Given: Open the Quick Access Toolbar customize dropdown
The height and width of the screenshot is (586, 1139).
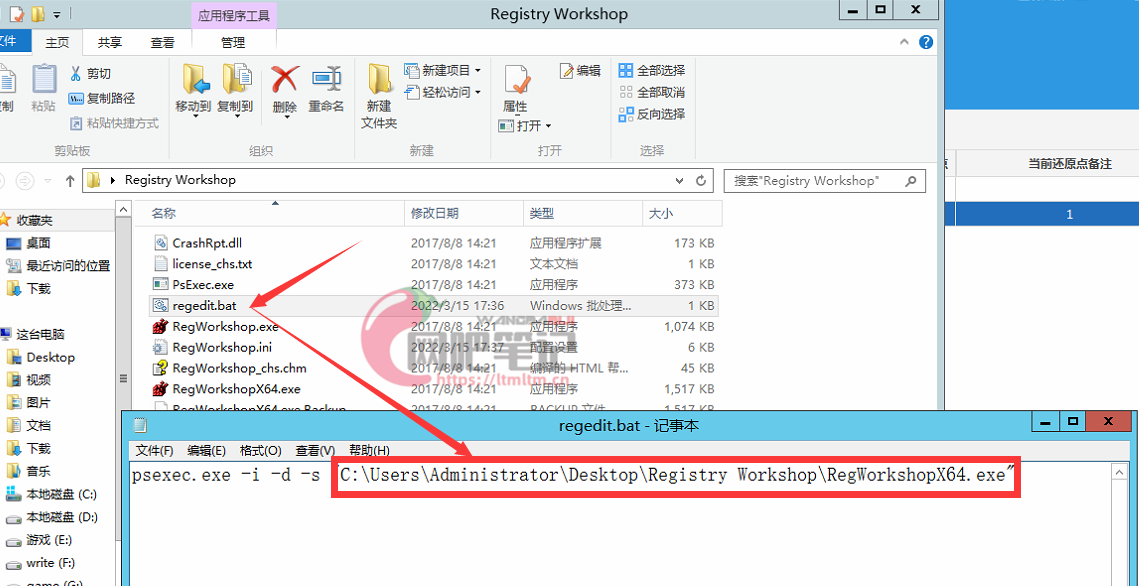Looking at the screenshot, I should 57,14.
